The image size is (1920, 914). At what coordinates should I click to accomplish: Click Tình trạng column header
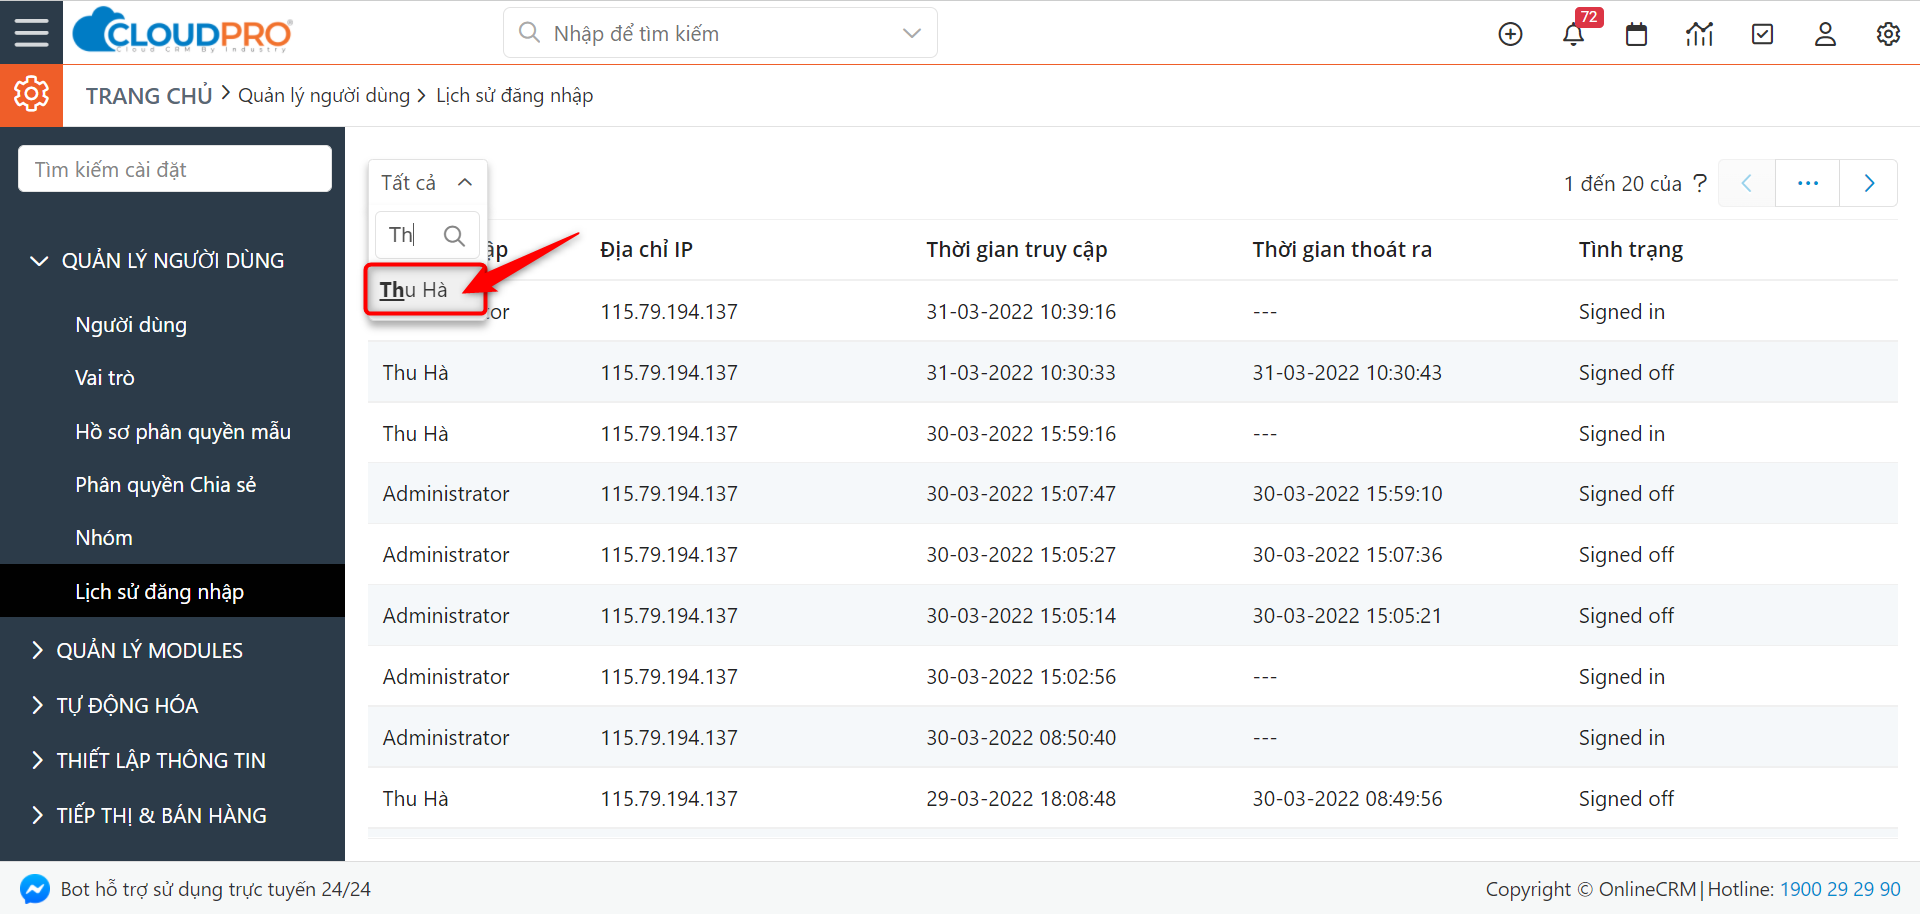[x=1630, y=250]
